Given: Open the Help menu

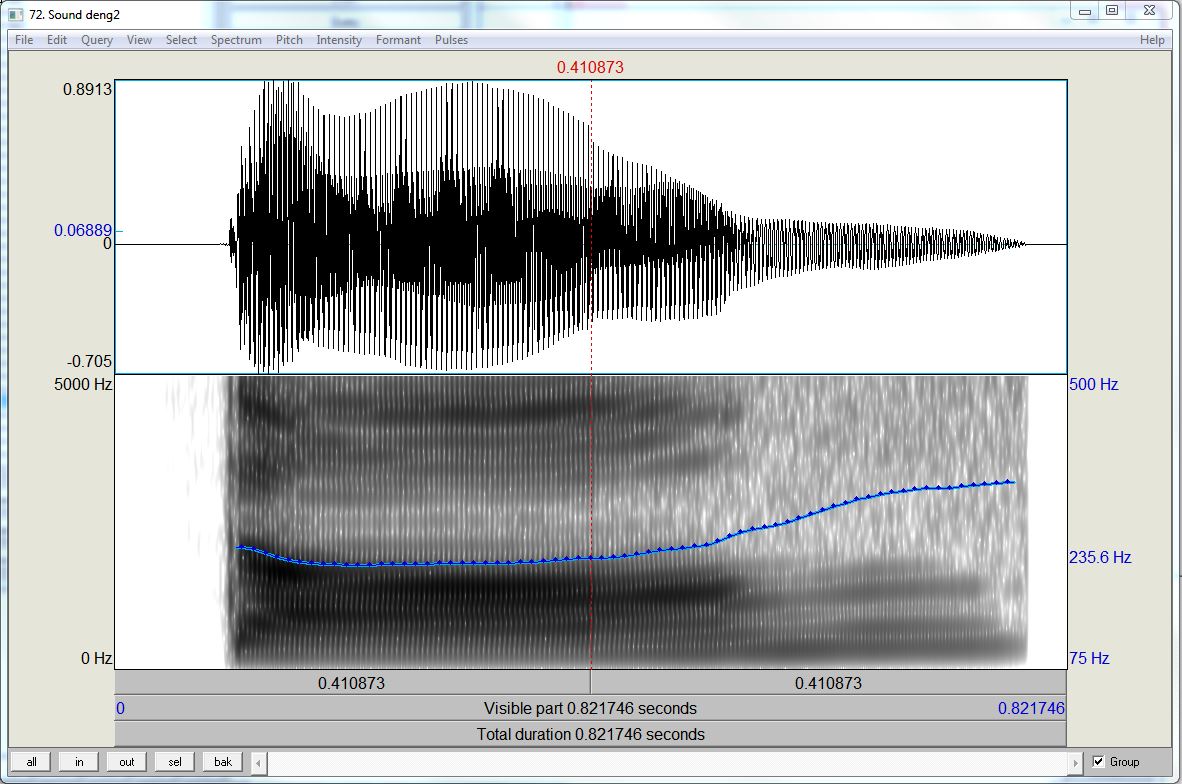Looking at the screenshot, I should pos(1152,40).
